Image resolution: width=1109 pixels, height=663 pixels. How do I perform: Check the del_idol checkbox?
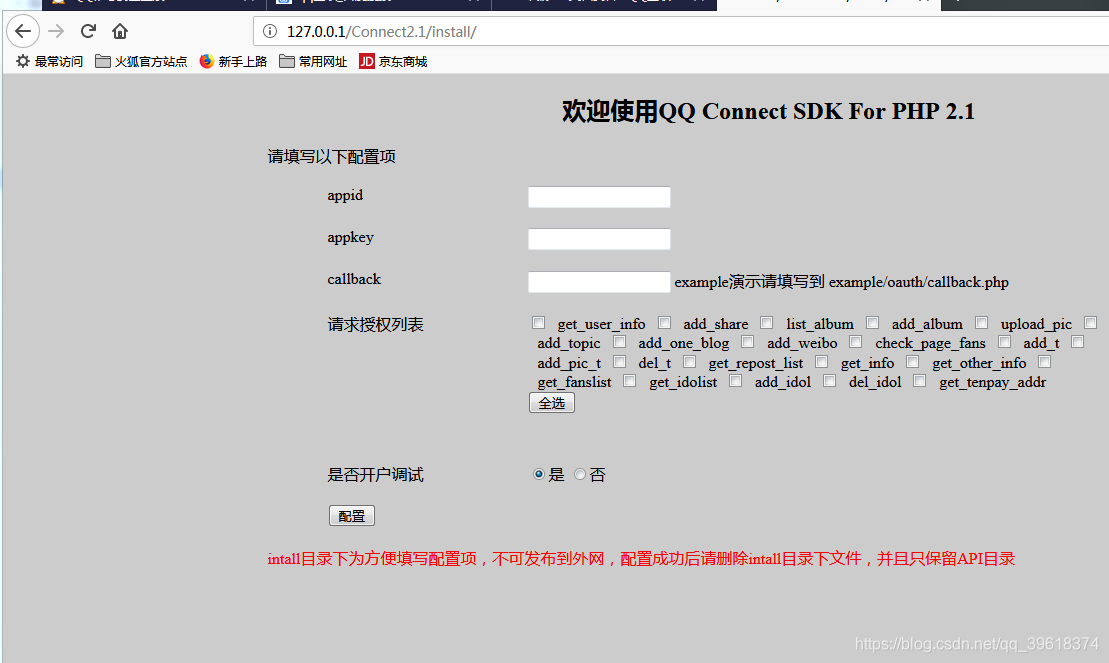(x=830, y=381)
